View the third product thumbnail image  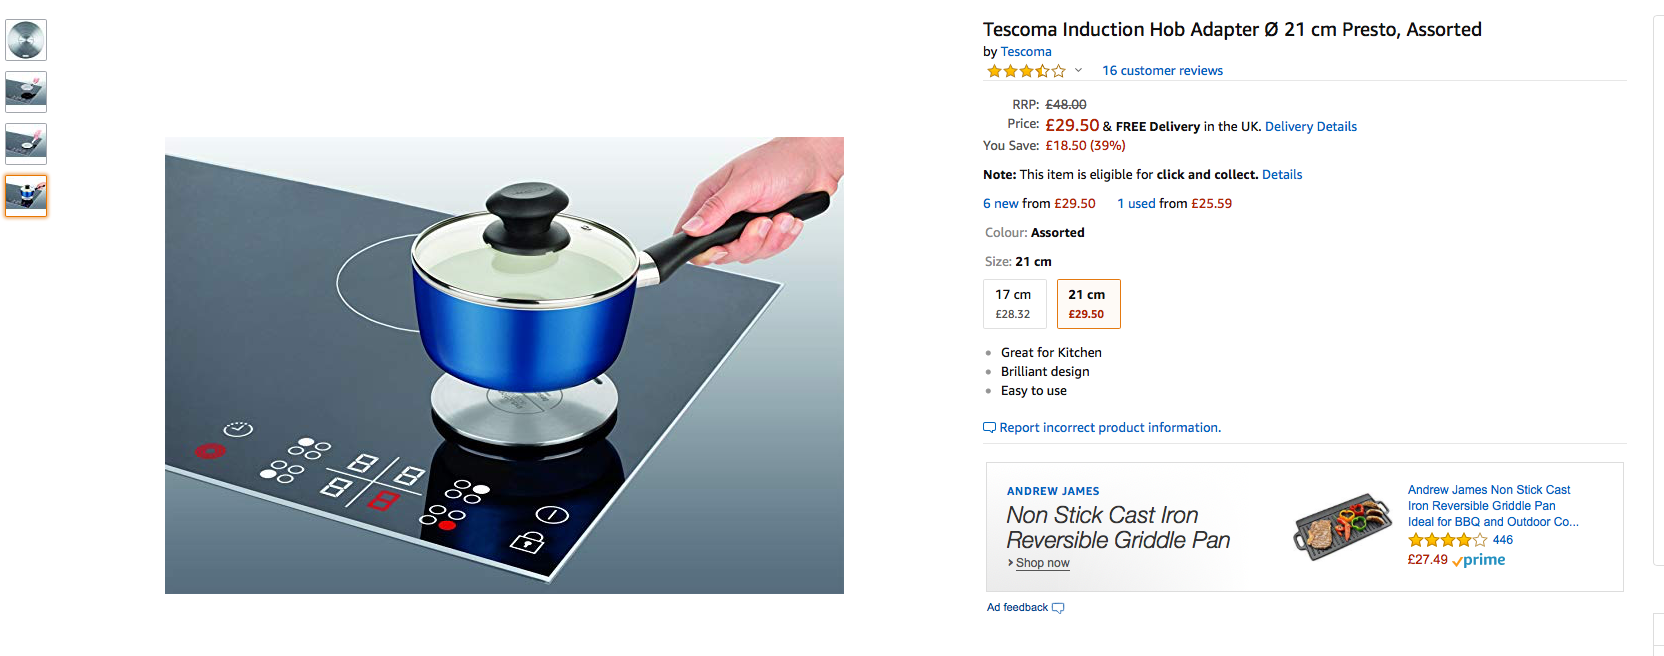26,144
